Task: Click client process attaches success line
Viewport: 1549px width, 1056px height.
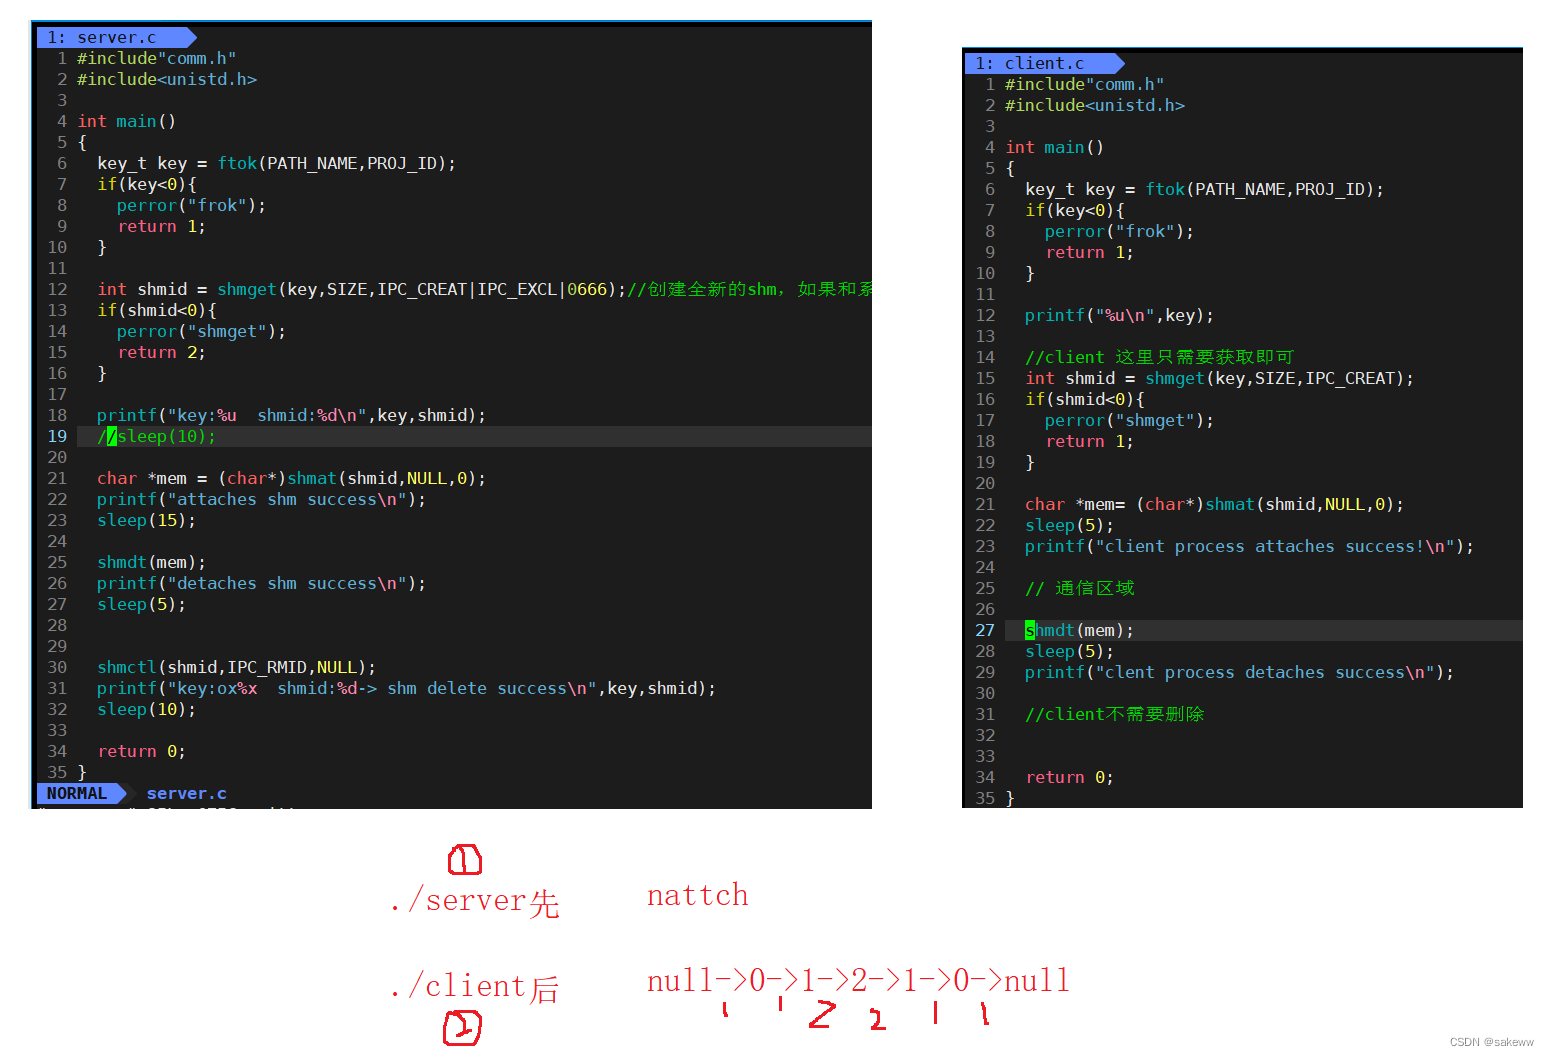Action: [x=1249, y=546]
